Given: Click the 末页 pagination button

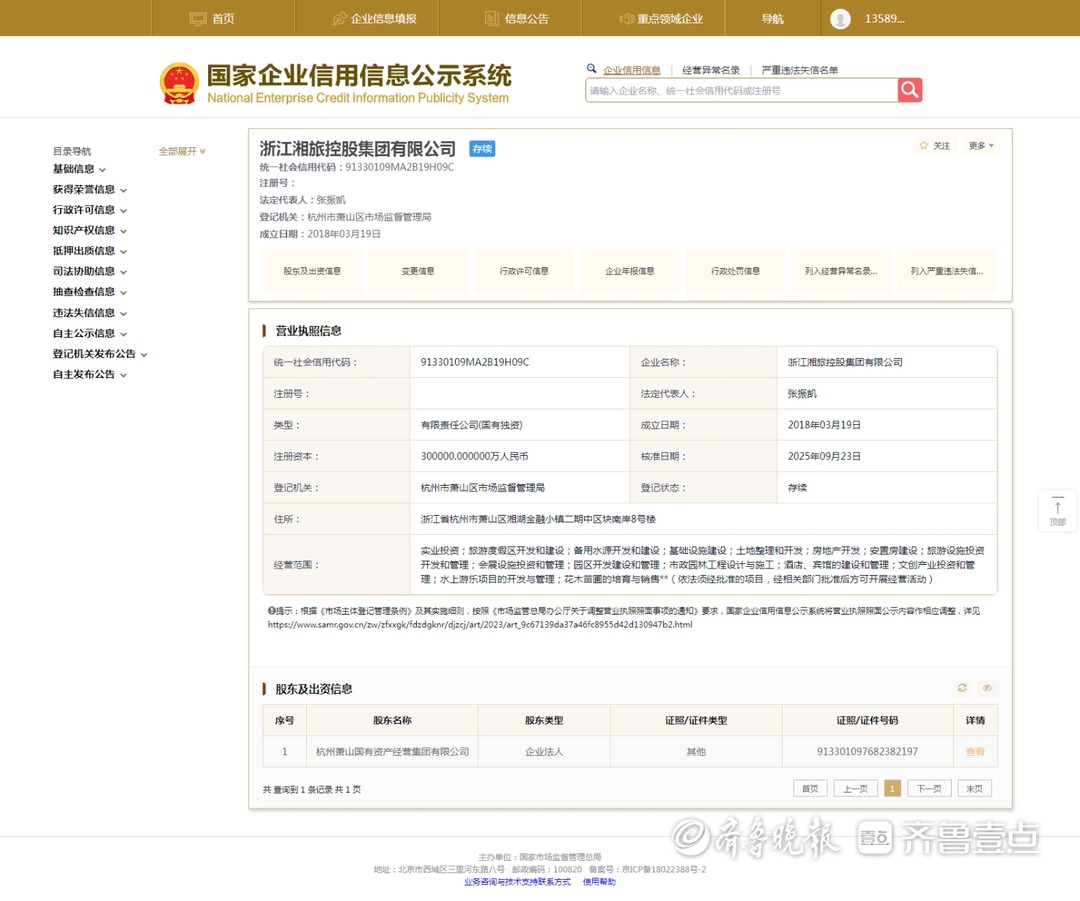Looking at the screenshot, I should pyautogui.click(x=975, y=789).
